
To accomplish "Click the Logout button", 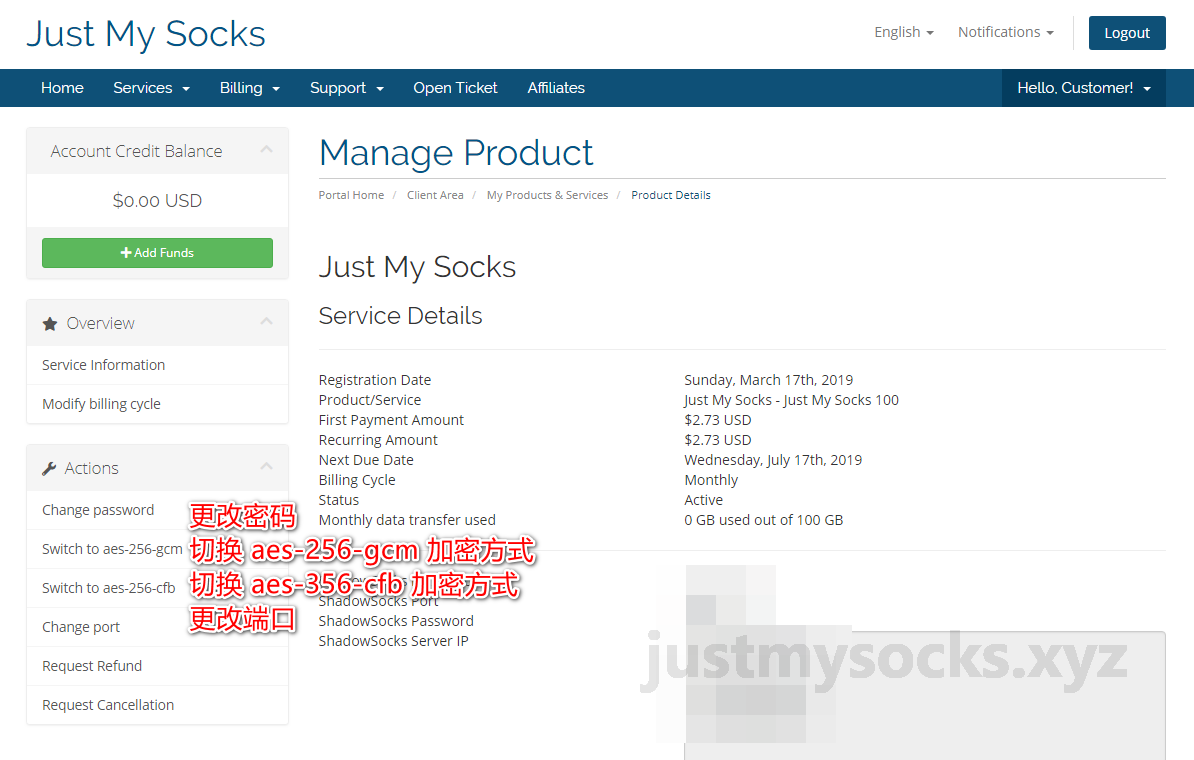I will click(1127, 33).
